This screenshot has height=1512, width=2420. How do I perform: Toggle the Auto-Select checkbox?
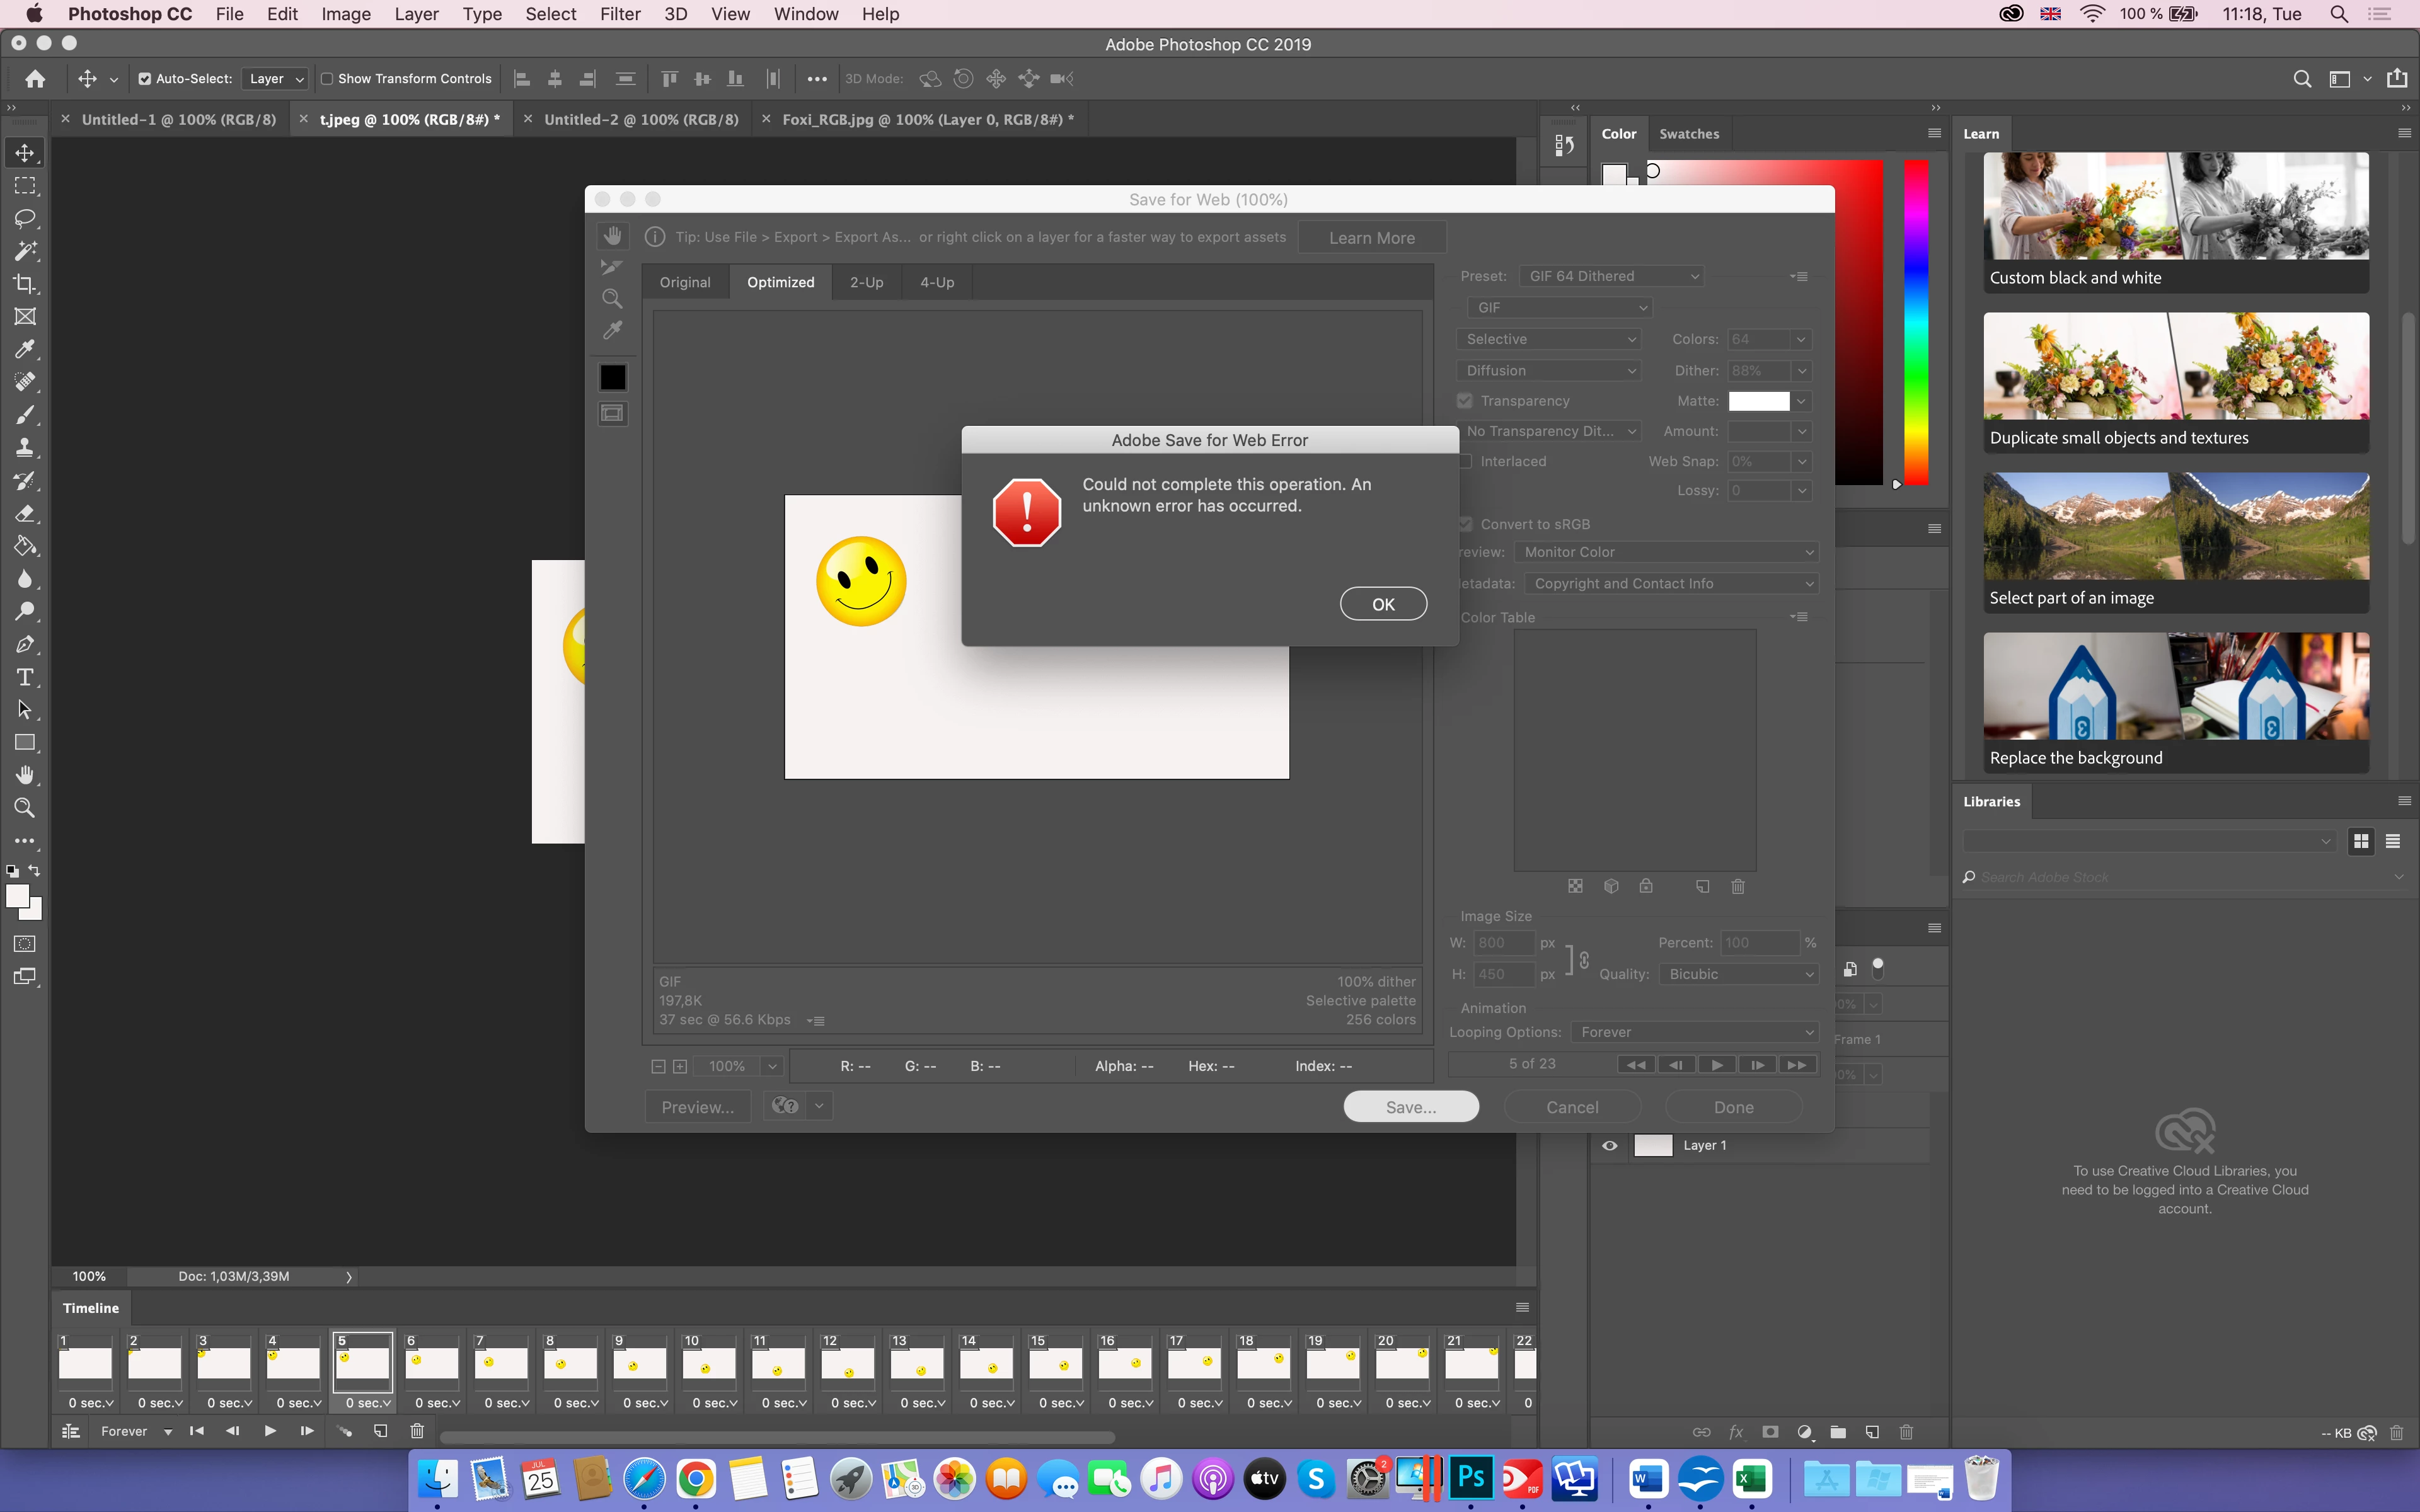click(x=145, y=79)
